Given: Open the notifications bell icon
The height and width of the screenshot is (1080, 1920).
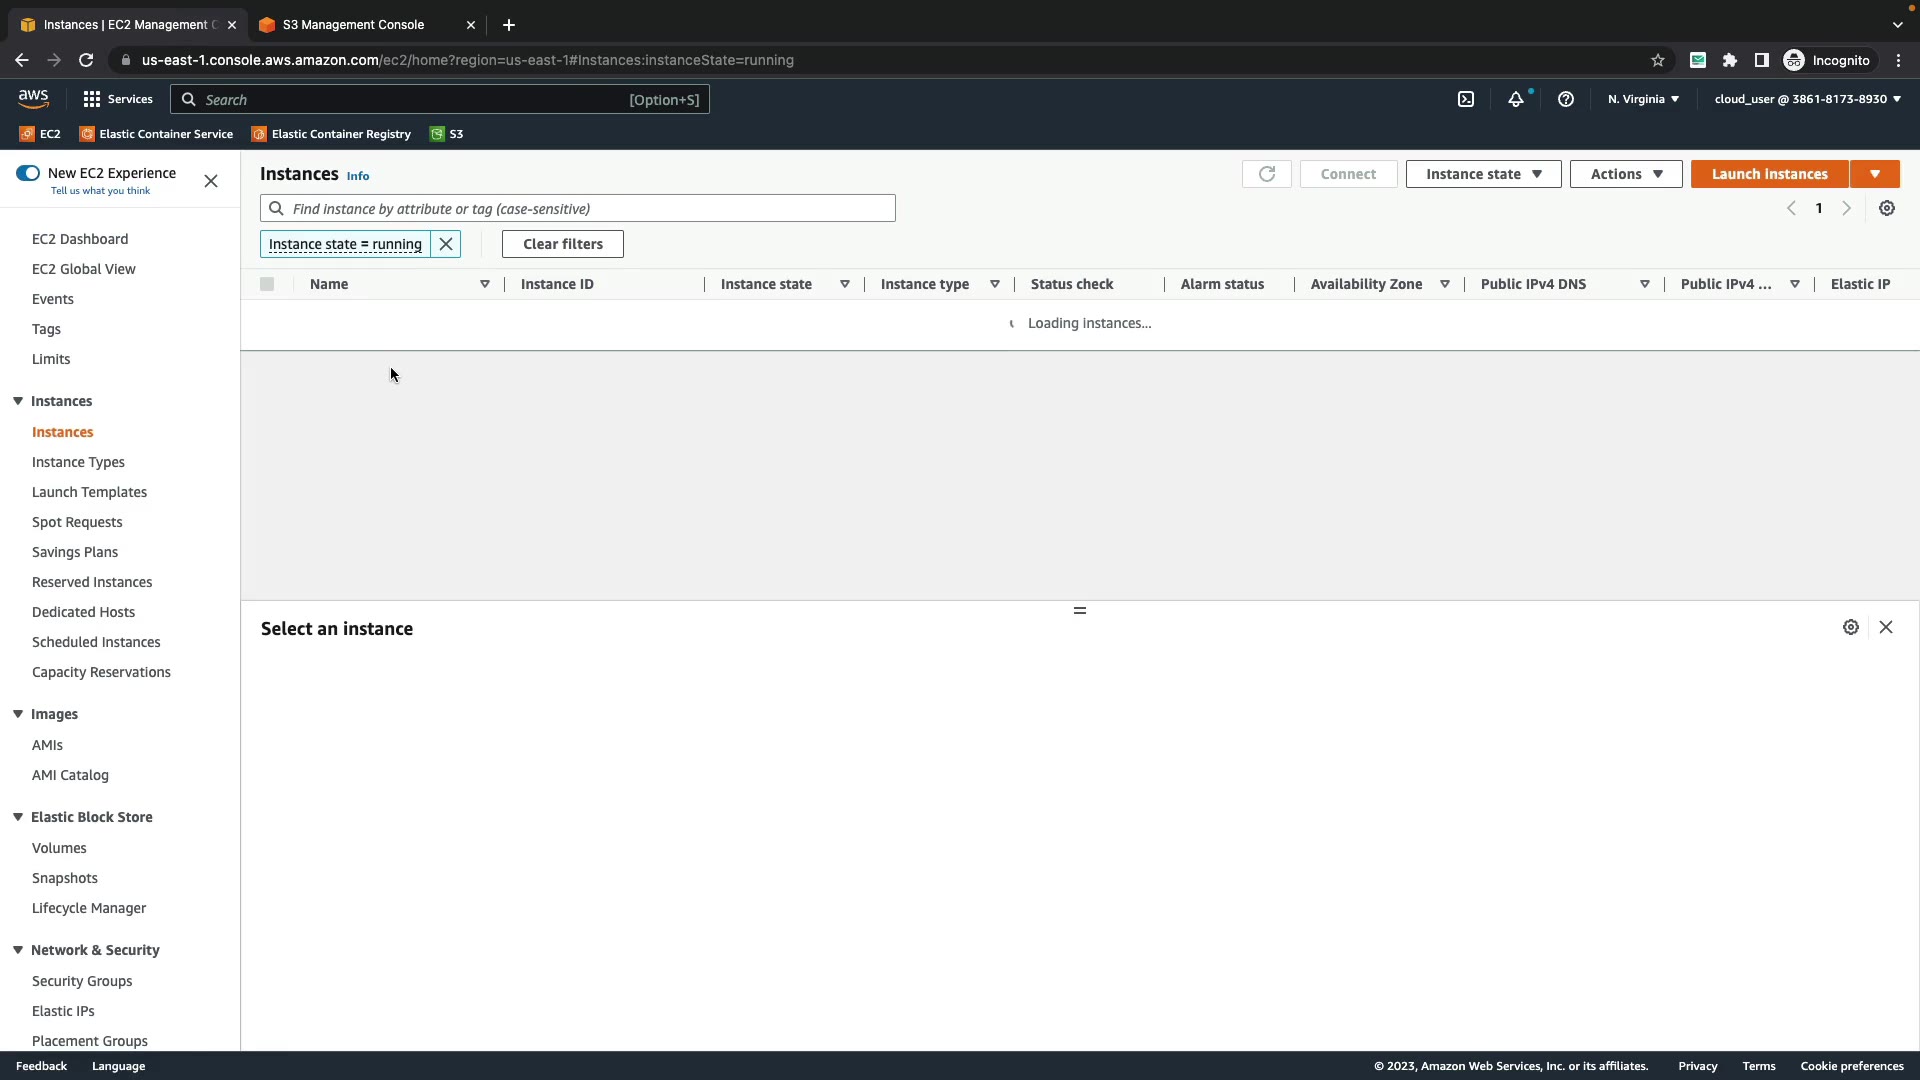Looking at the screenshot, I should pyautogui.click(x=1516, y=99).
